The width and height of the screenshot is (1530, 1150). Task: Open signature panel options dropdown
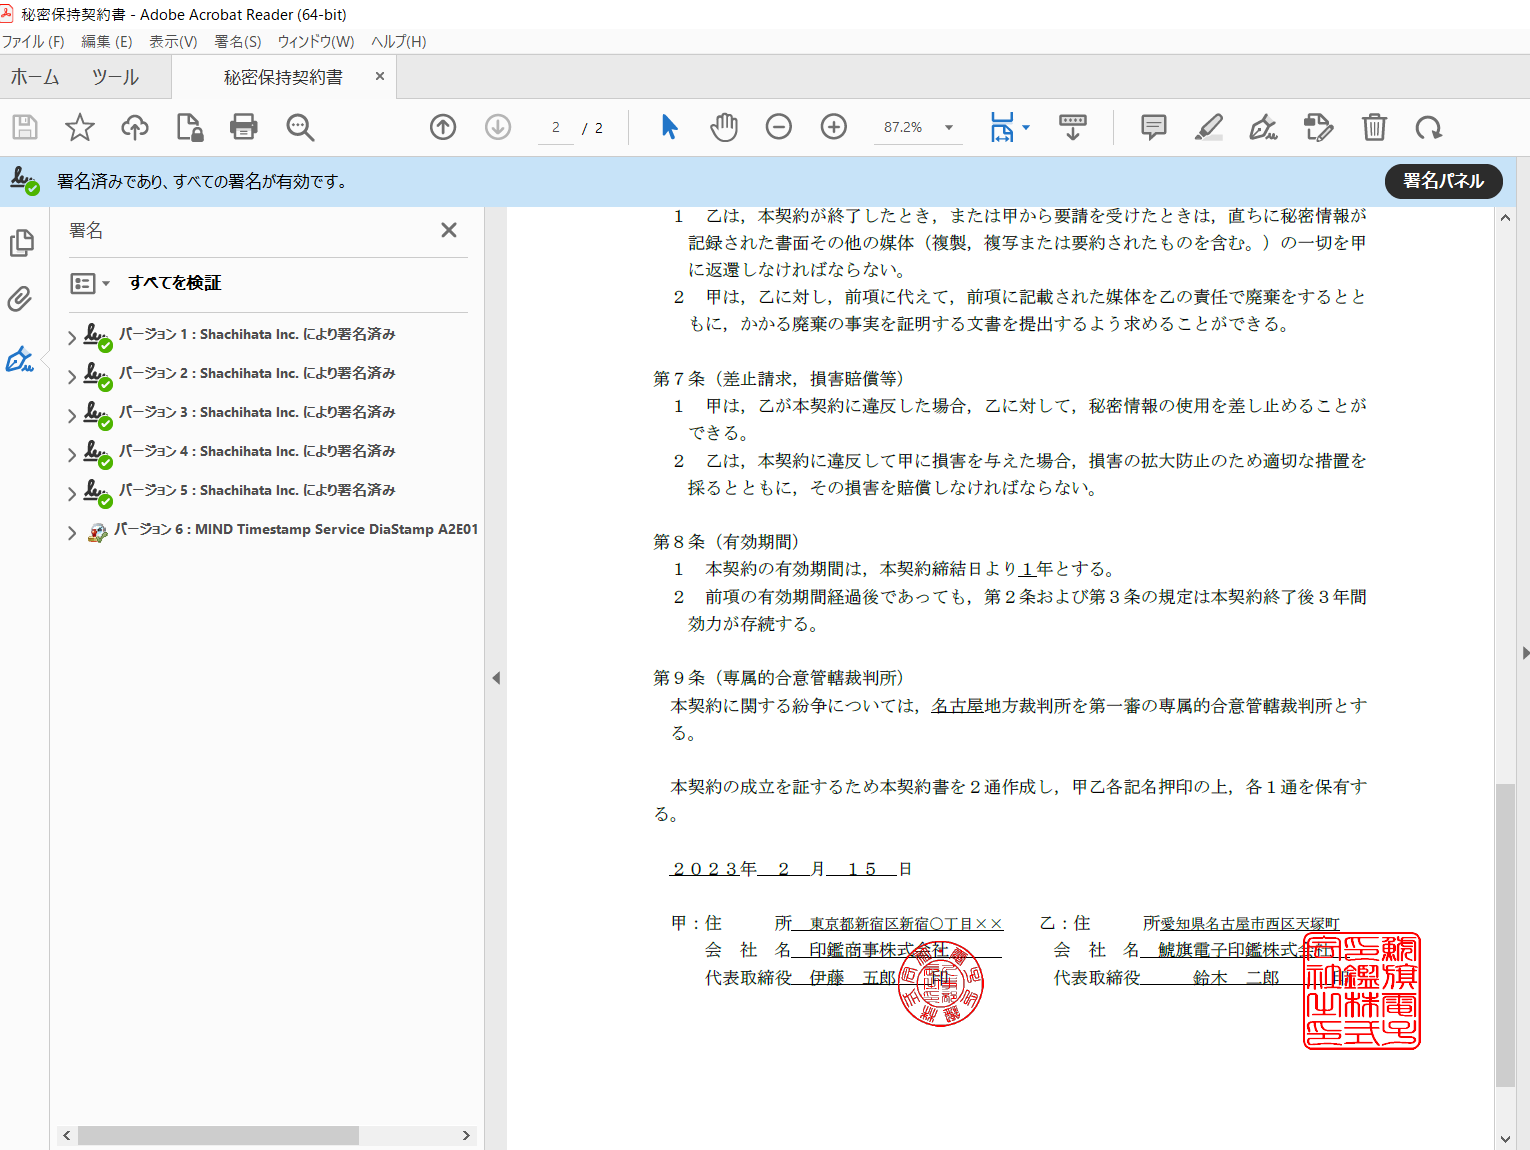click(x=90, y=284)
